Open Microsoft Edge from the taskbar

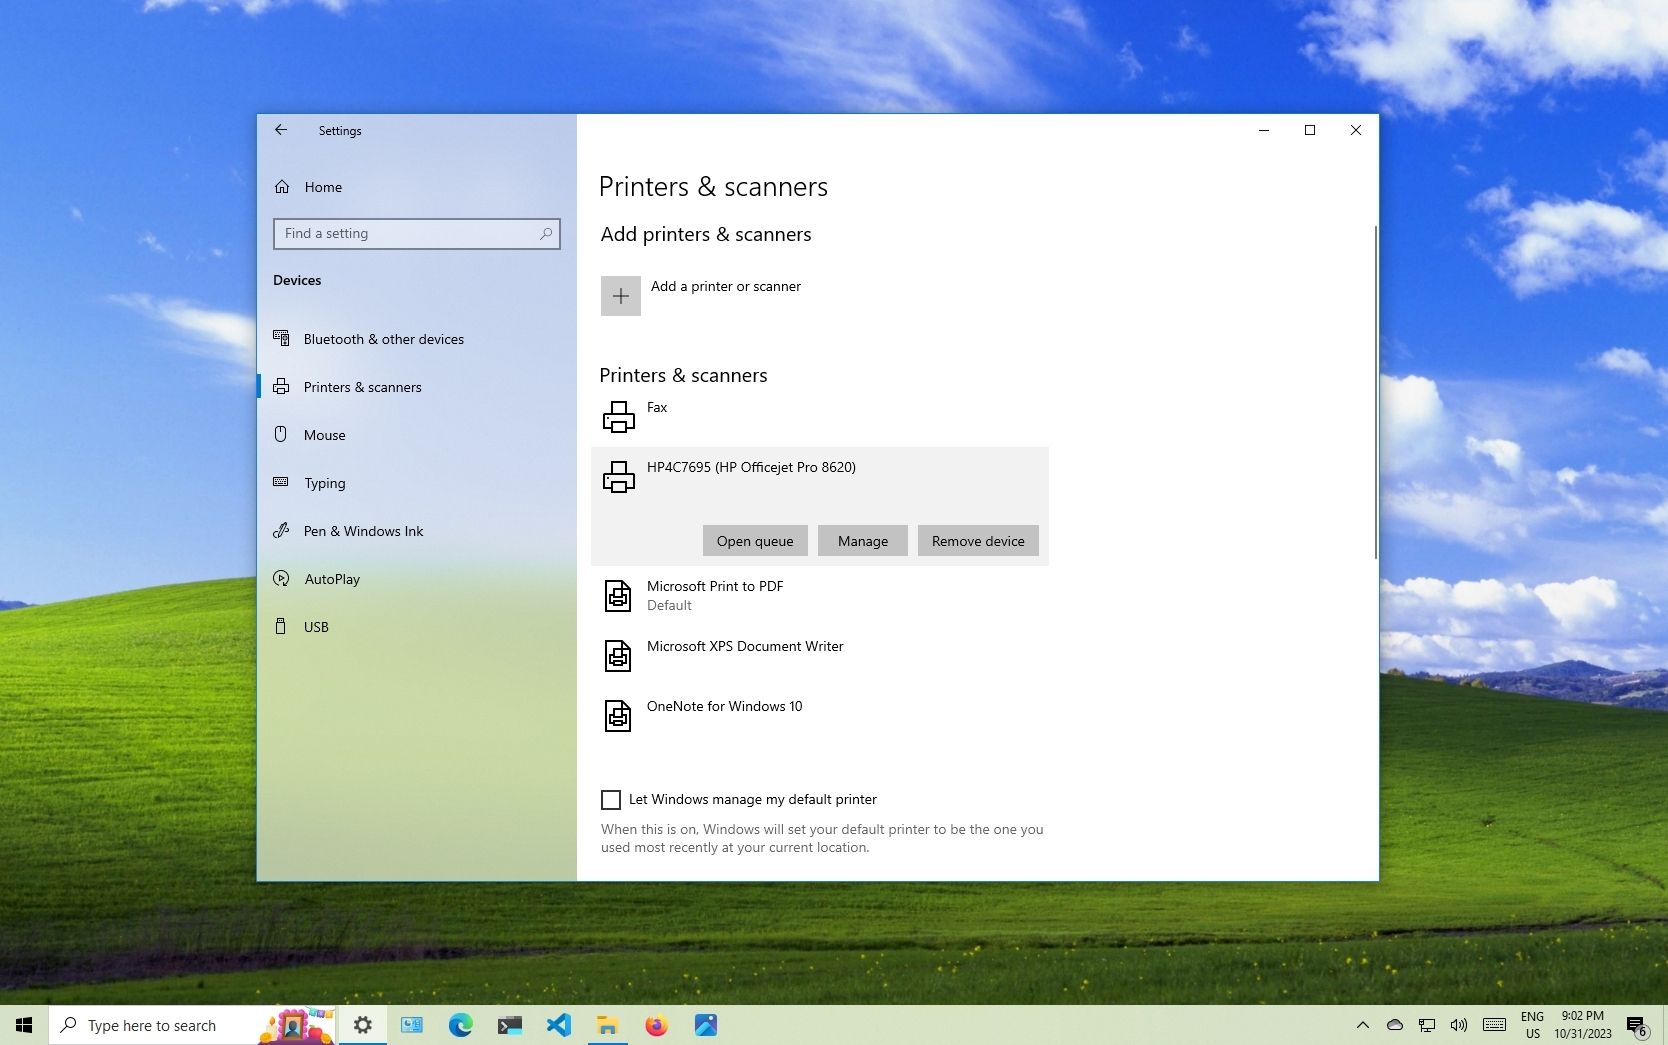coord(460,1025)
